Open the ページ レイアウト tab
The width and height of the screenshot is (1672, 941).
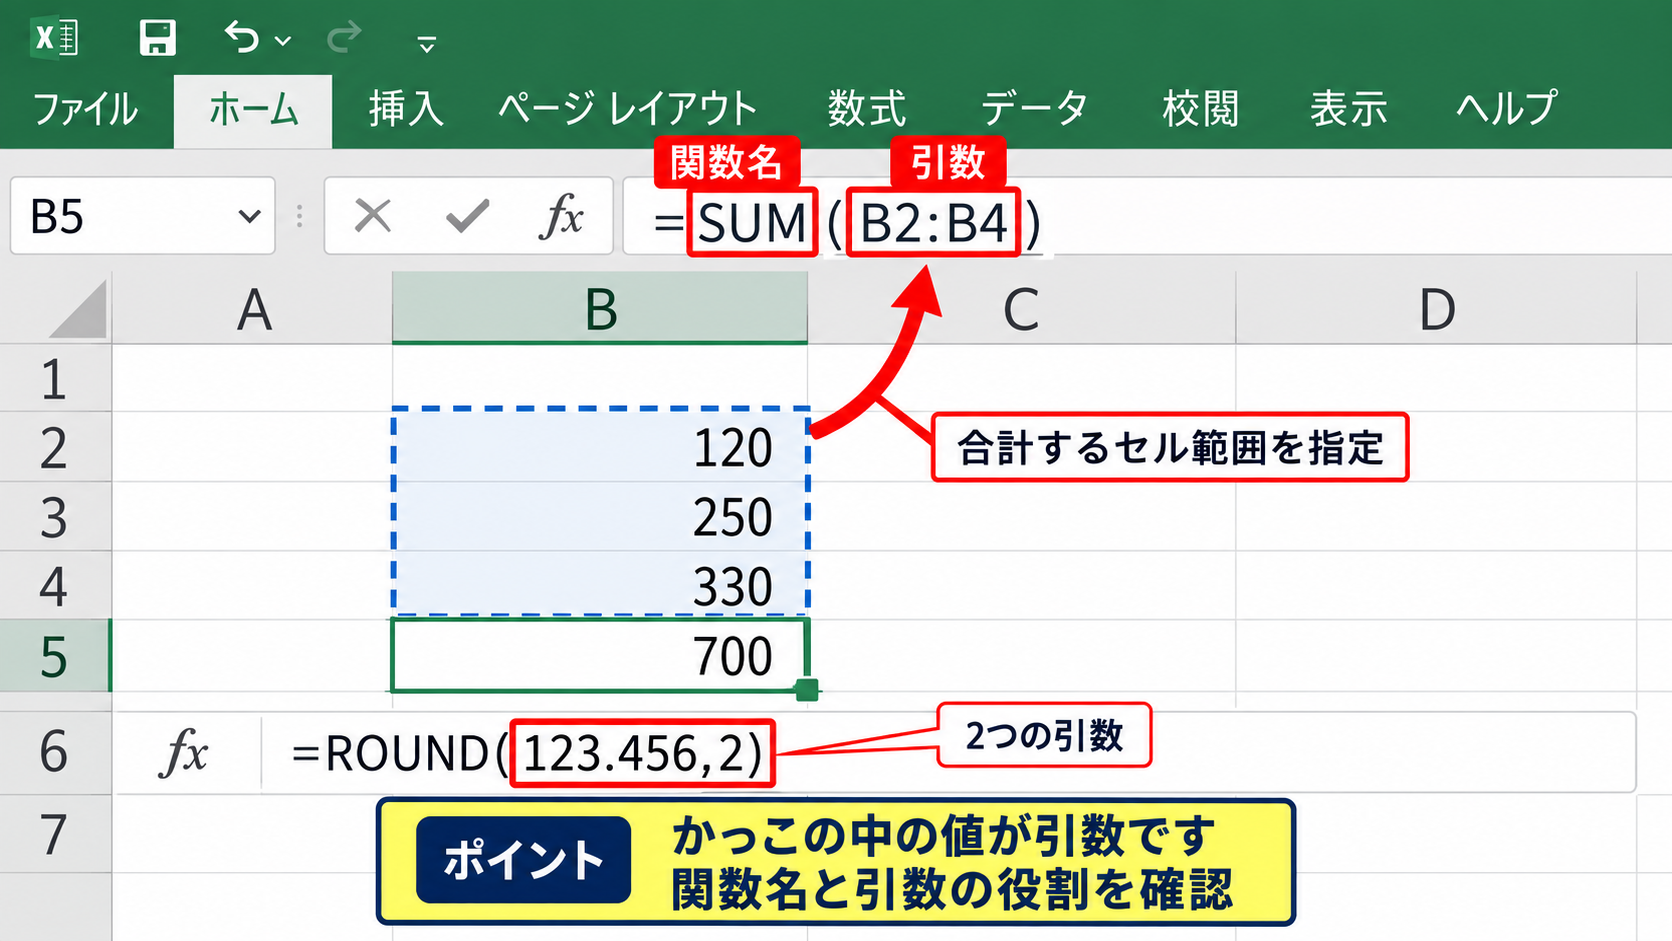tap(628, 109)
